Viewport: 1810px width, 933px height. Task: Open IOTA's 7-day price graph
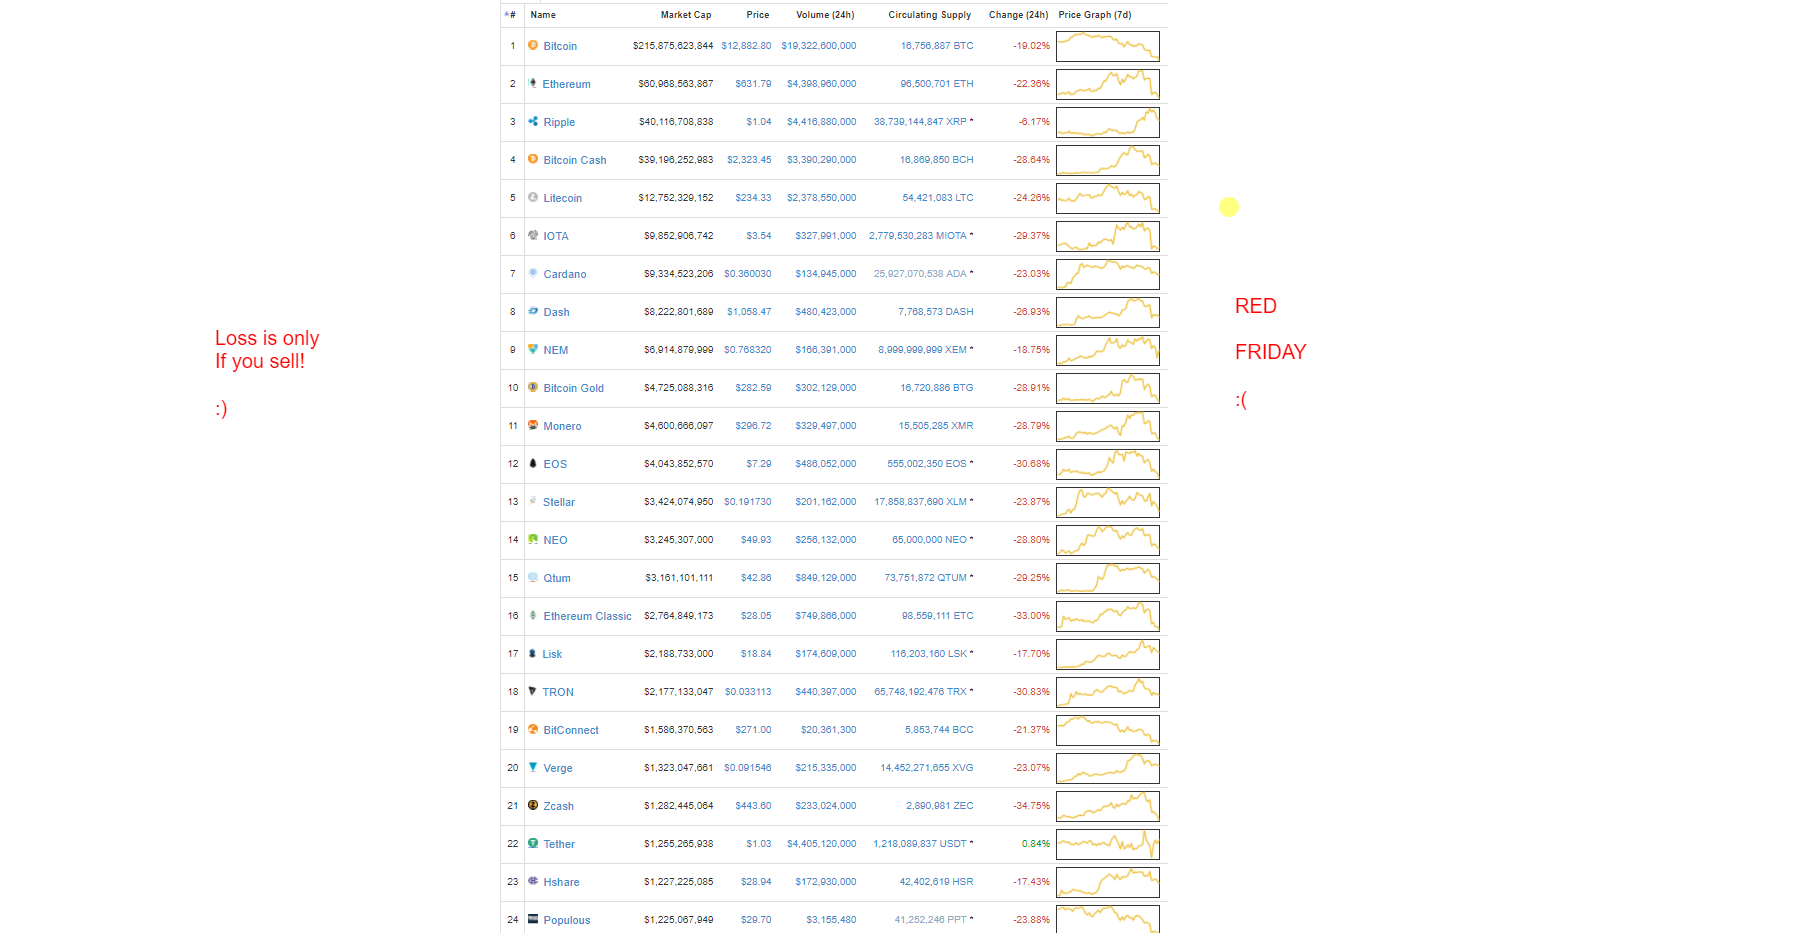tap(1108, 236)
